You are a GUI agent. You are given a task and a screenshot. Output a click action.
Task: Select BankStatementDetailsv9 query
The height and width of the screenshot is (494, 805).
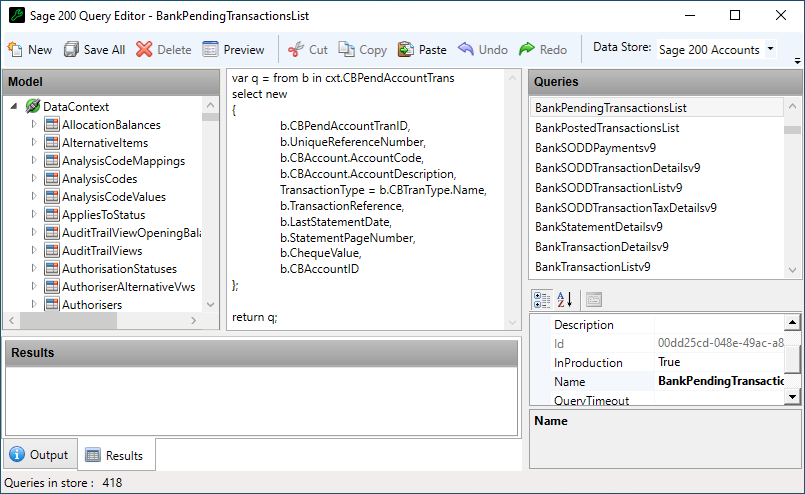(598, 227)
